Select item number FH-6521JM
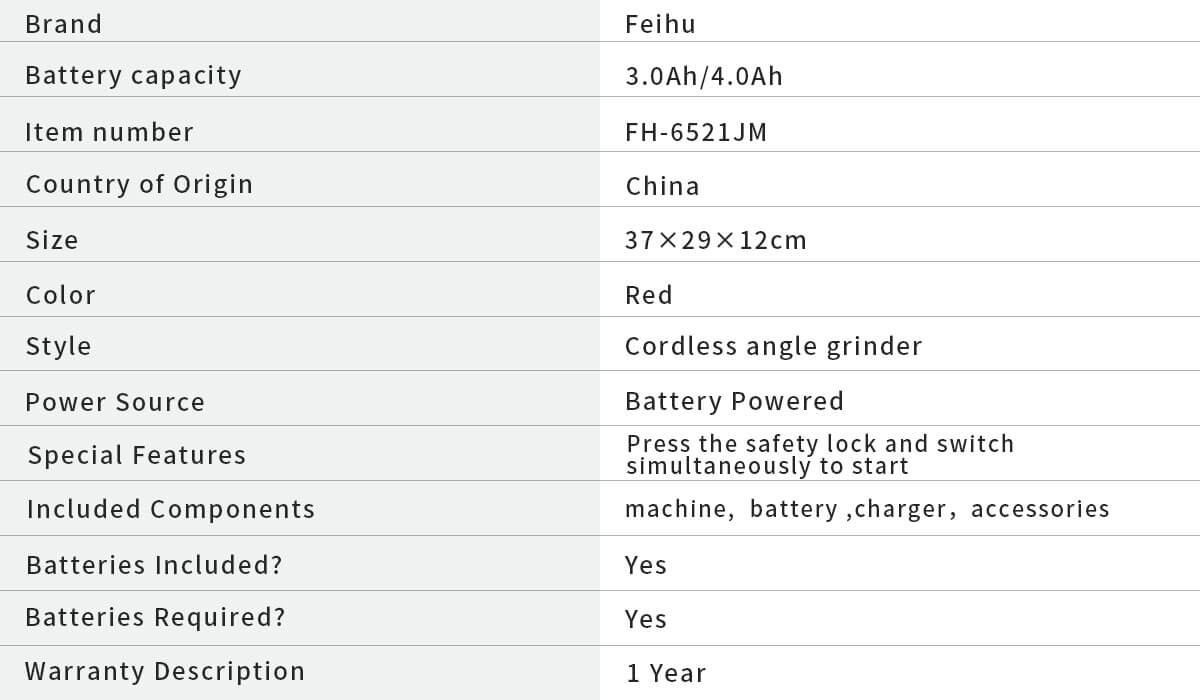The image size is (1200, 700). click(696, 132)
